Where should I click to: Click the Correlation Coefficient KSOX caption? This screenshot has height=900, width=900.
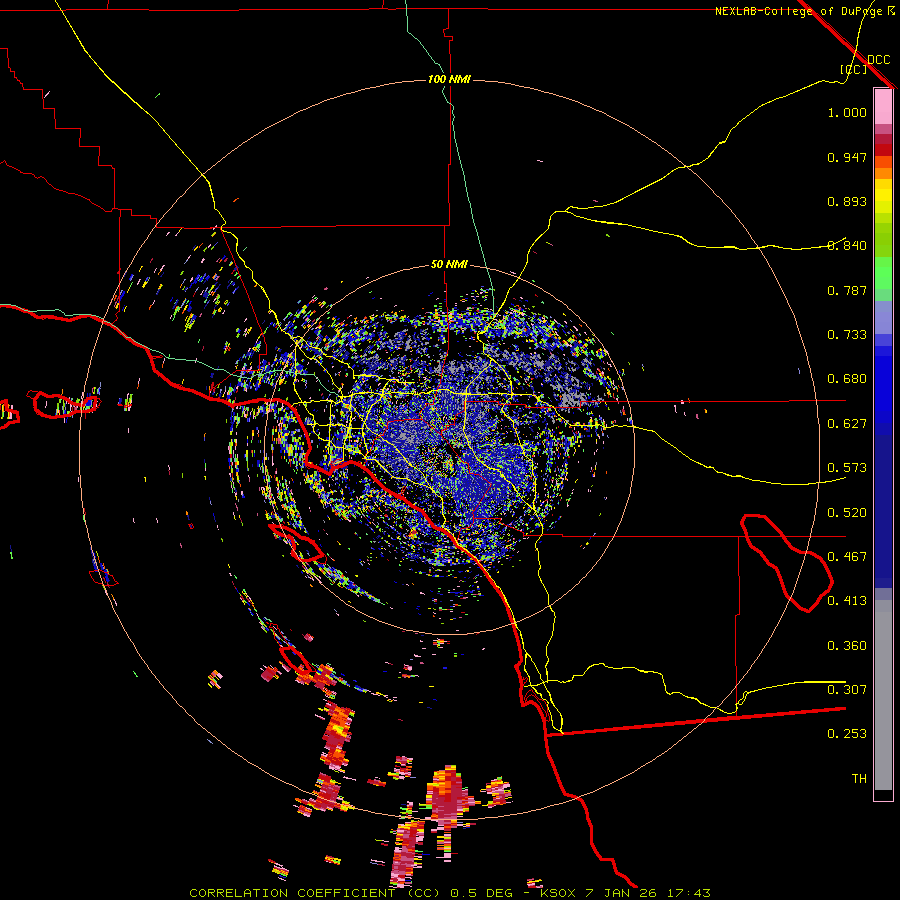point(450,893)
